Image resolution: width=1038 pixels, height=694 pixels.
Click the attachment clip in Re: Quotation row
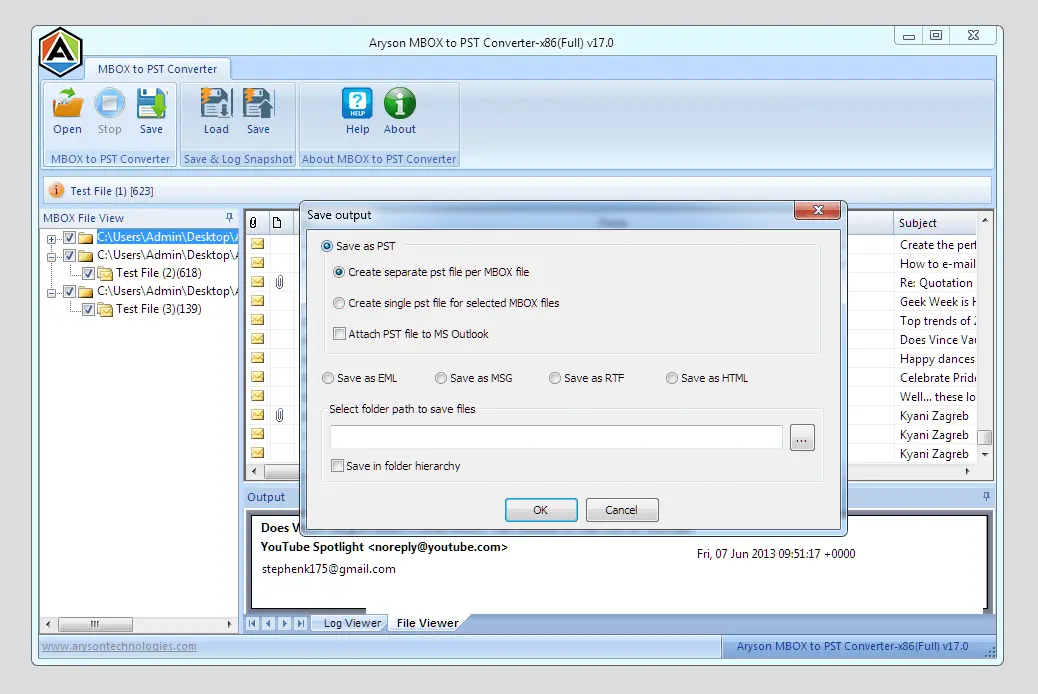279,282
